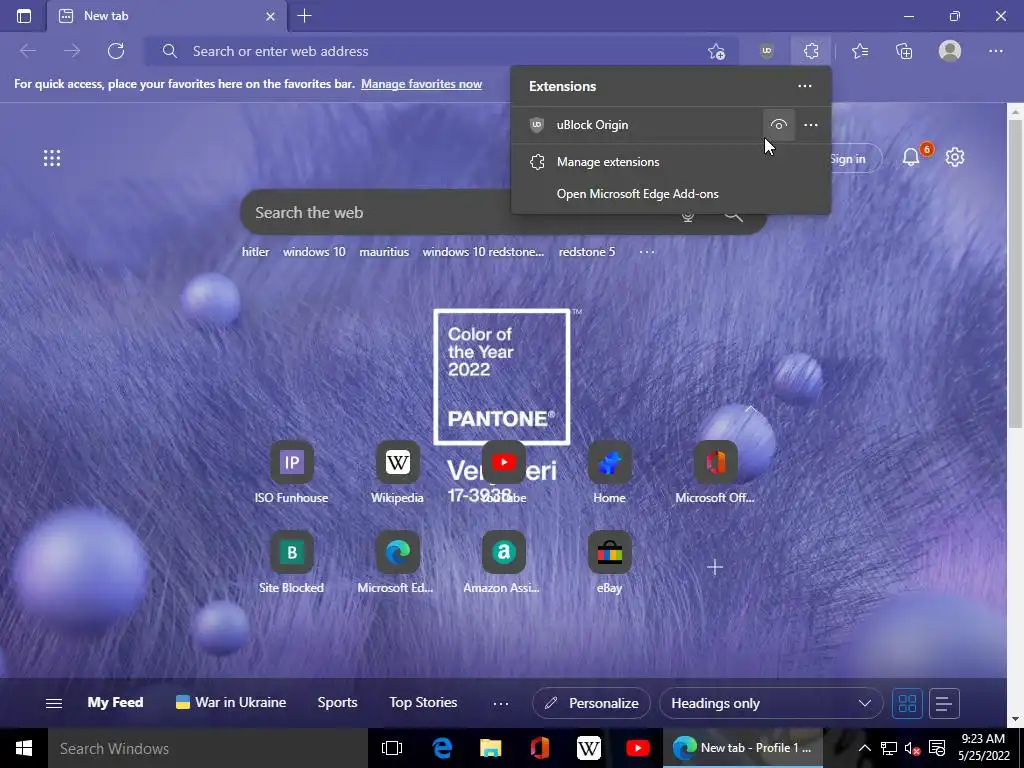
Task: Add this page to favorites star icon
Action: pyautogui.click(x=716, y=51)
